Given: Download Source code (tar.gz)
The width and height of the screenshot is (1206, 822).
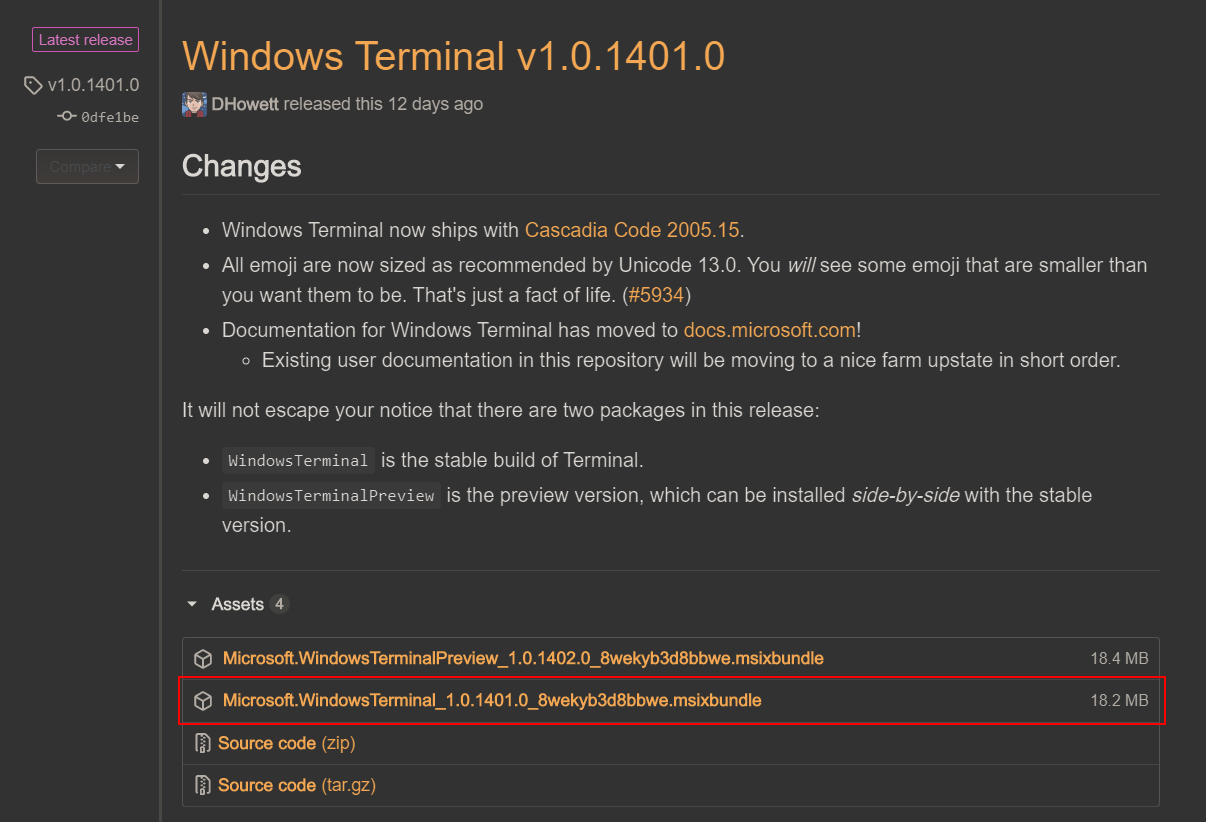Looking at the screenshot, I should [x=297, y=785].
